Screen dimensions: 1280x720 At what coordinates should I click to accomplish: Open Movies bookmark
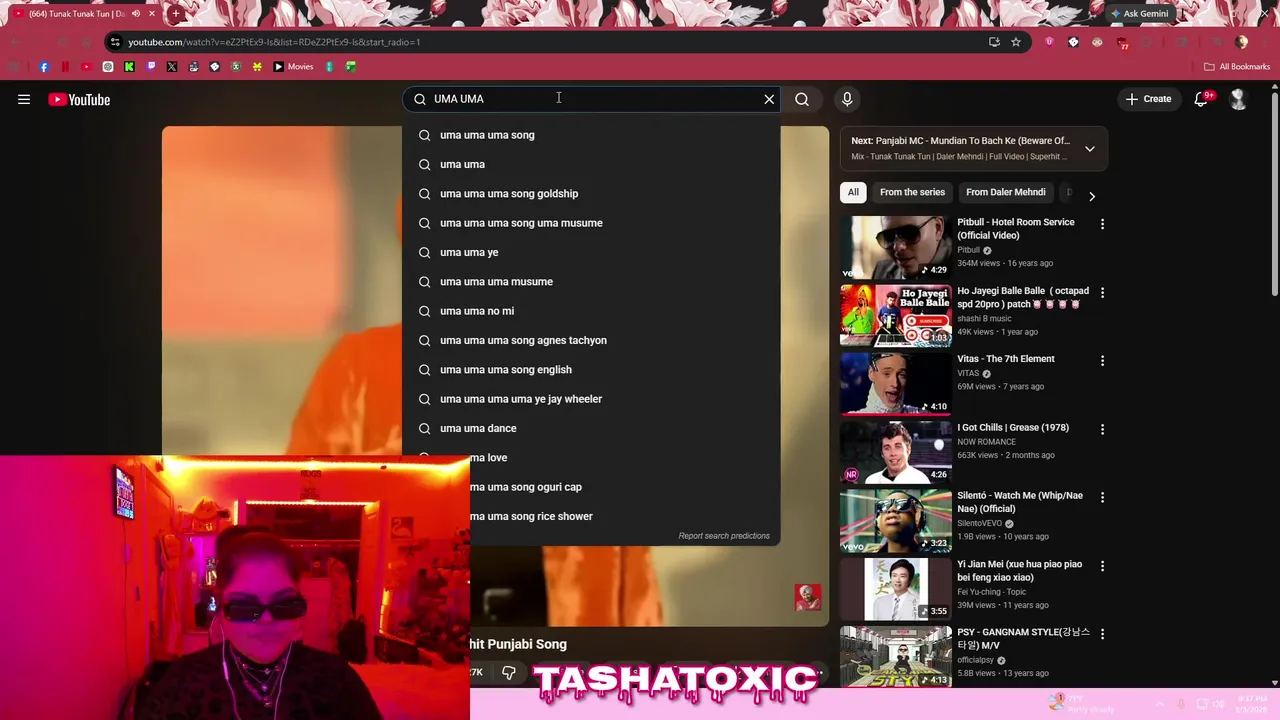point(293,67)
